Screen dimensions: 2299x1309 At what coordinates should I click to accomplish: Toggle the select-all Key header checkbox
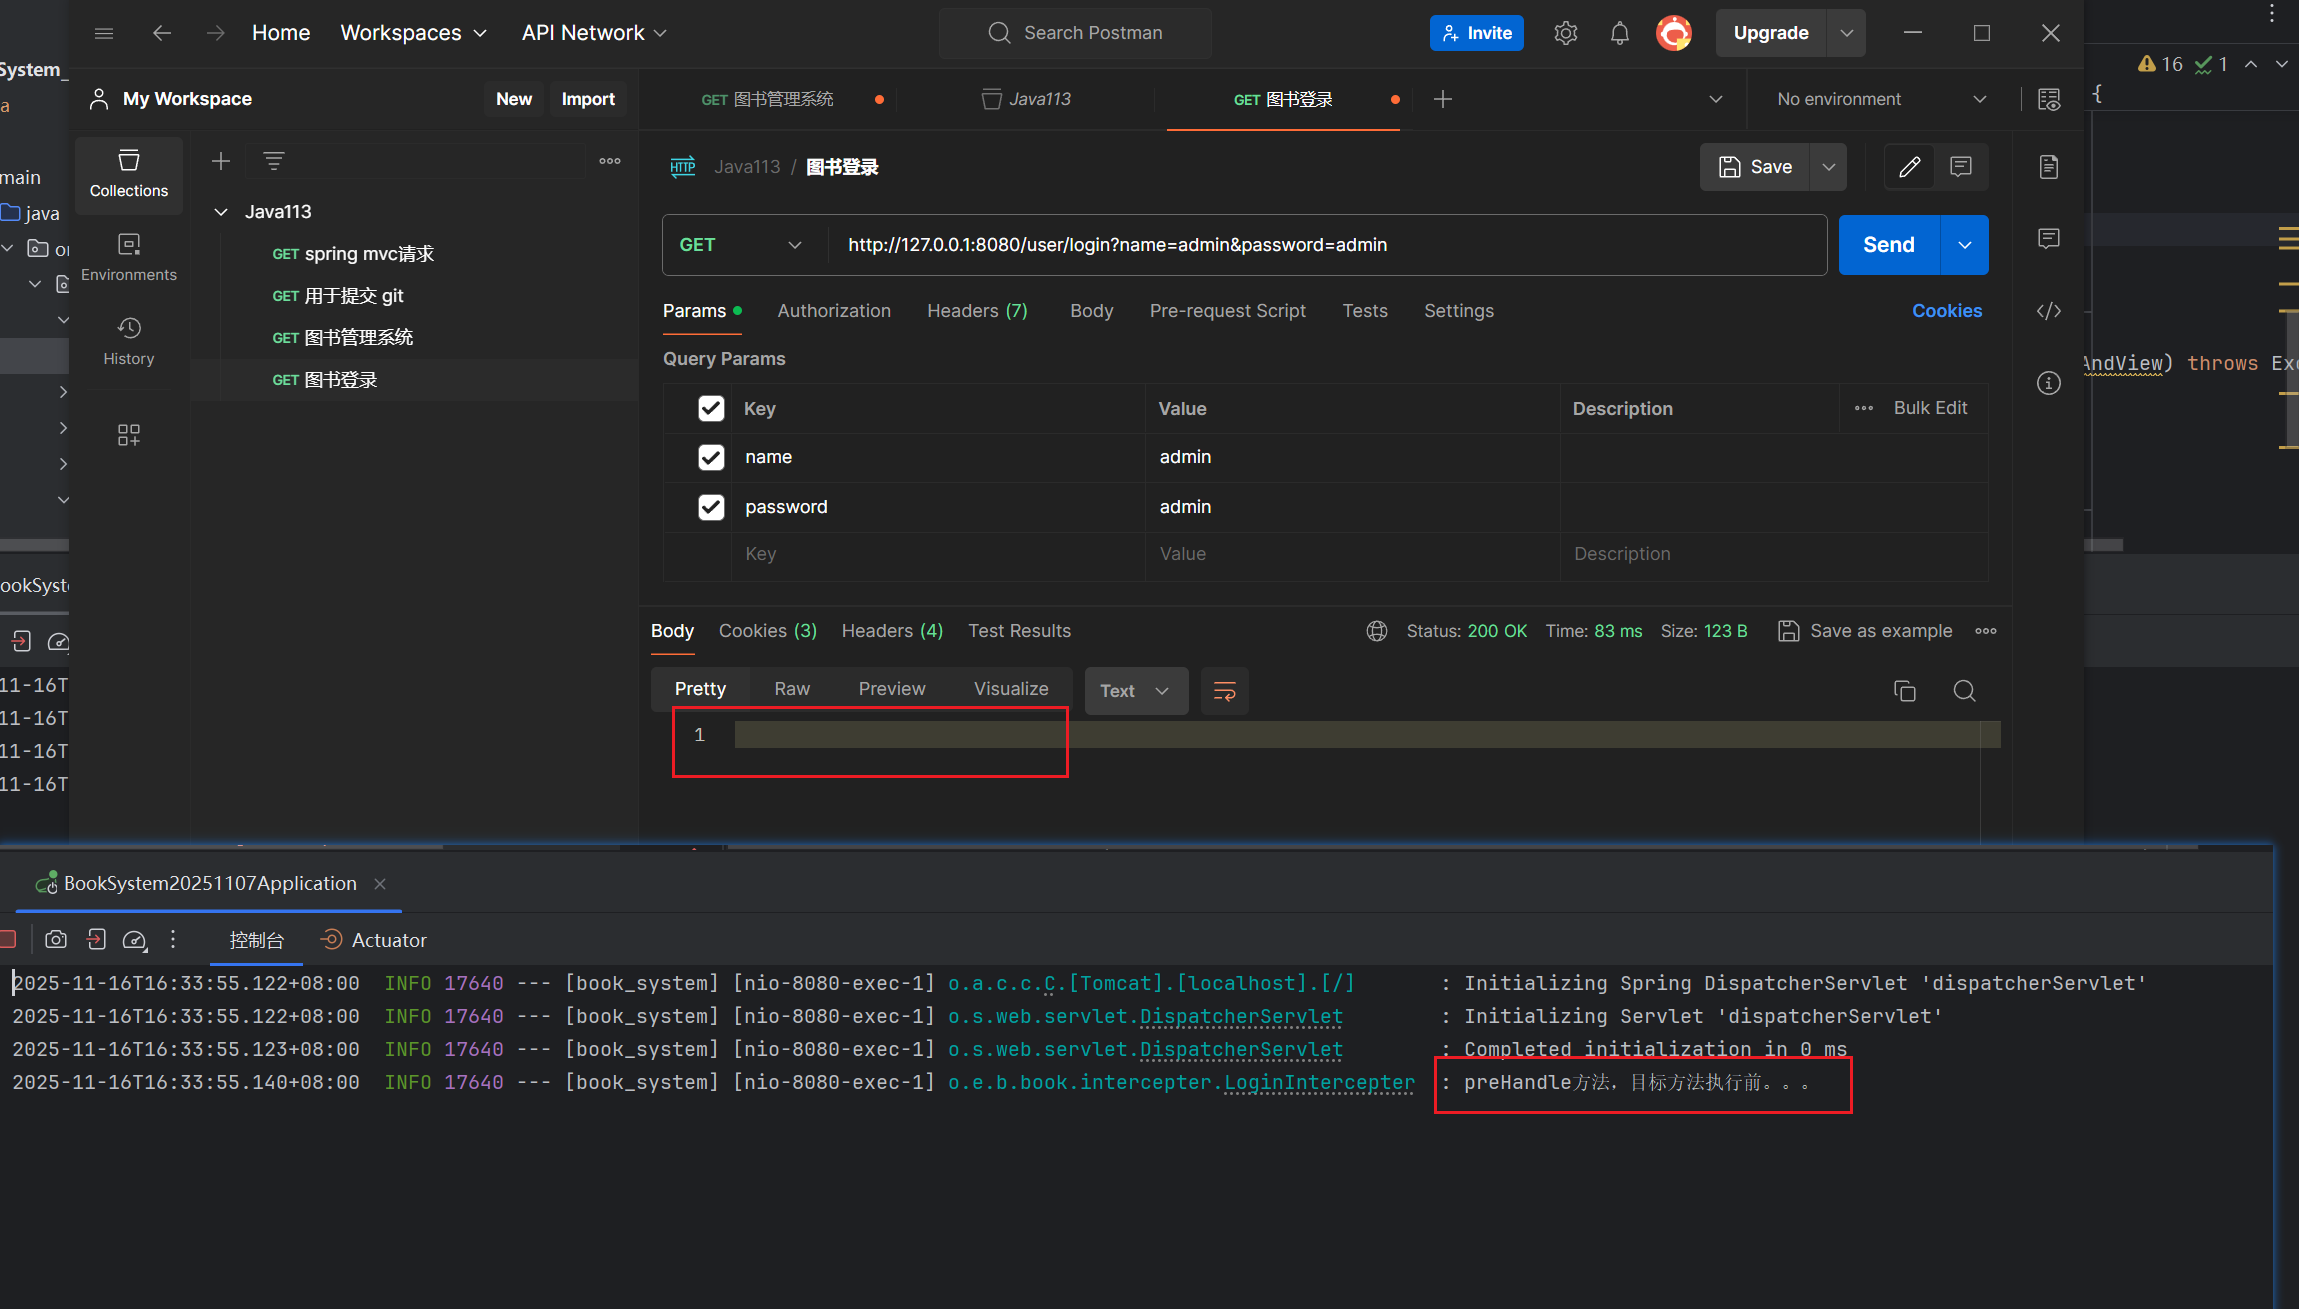711,408
